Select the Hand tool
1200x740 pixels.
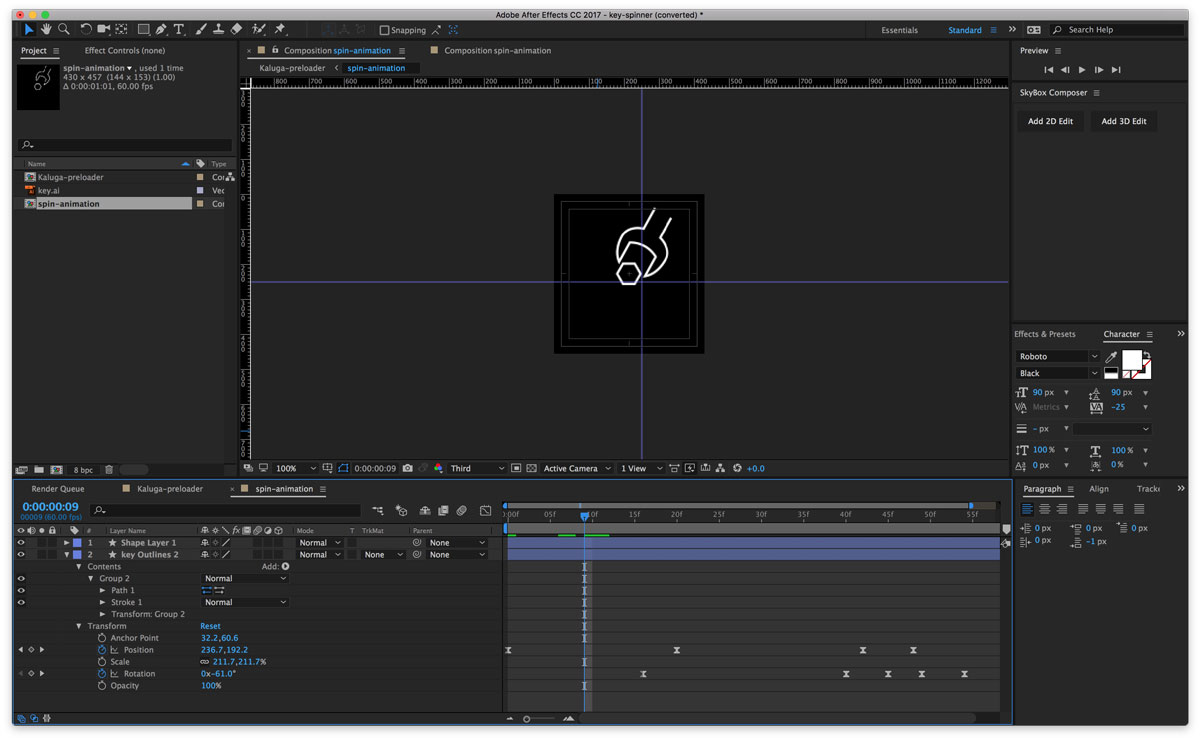(x=47, y=30)
